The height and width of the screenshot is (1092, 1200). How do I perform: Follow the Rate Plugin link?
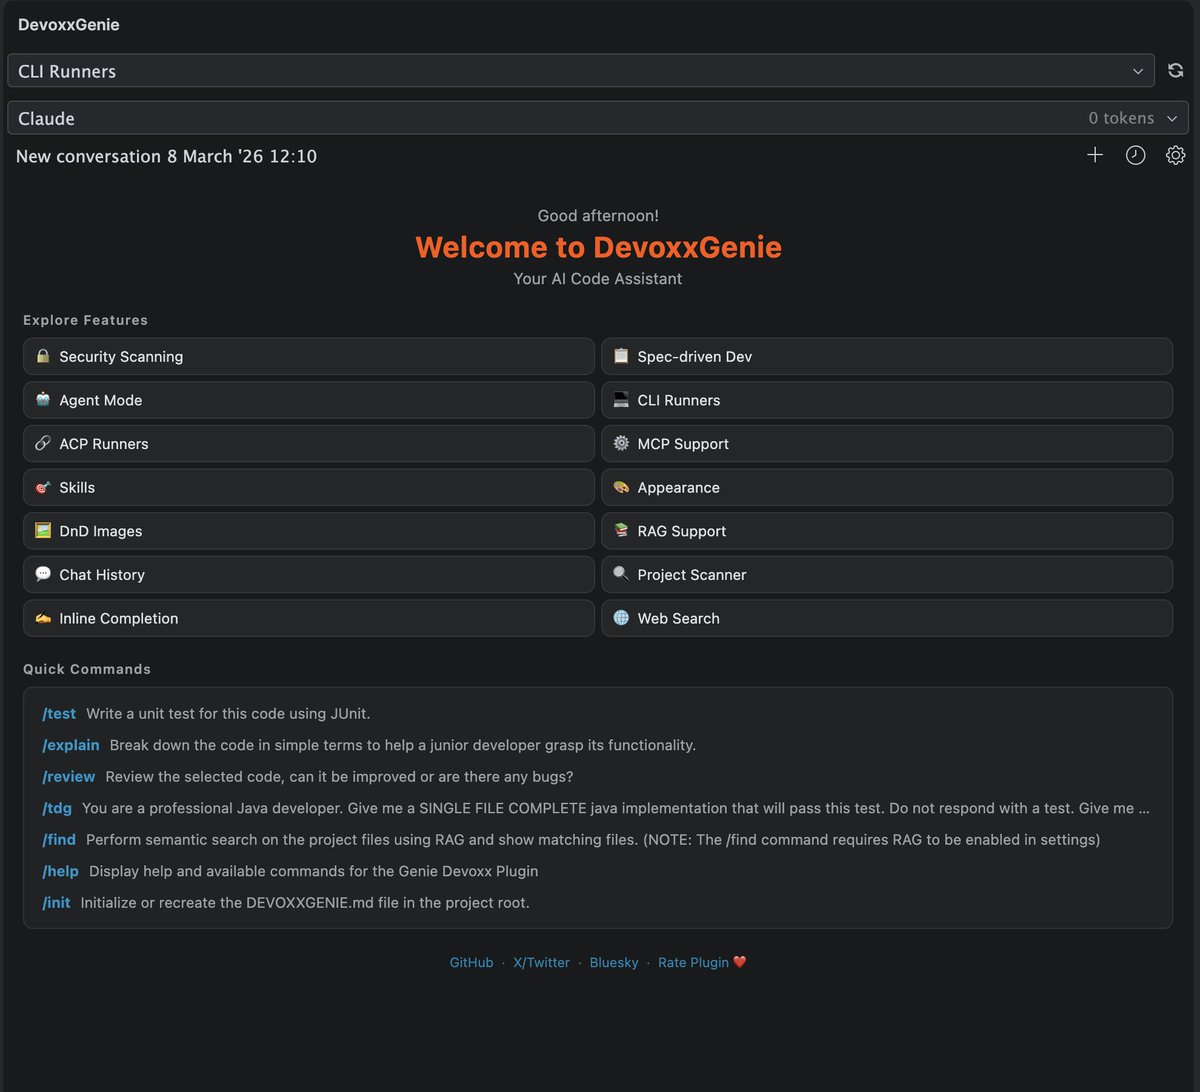point(693,963)
